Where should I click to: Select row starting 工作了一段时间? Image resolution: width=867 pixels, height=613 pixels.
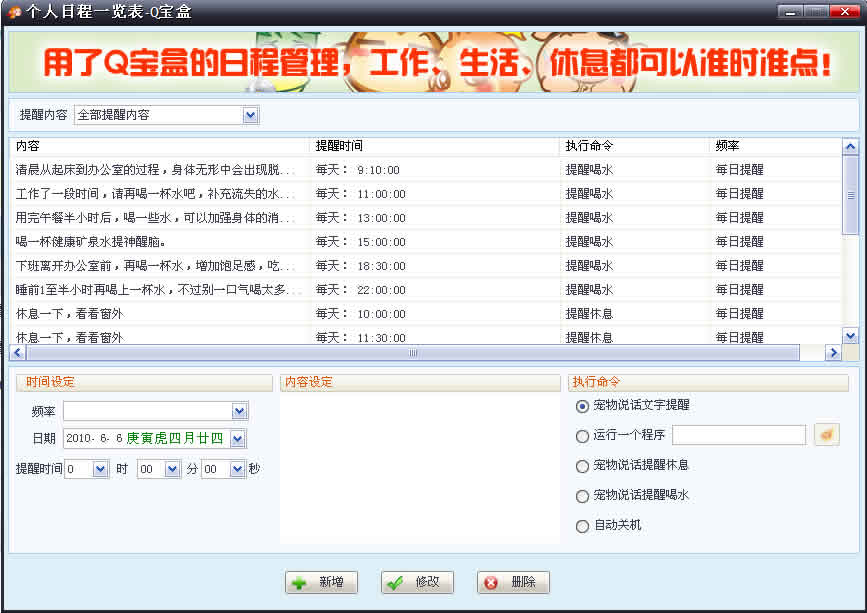tap(426, 194)
